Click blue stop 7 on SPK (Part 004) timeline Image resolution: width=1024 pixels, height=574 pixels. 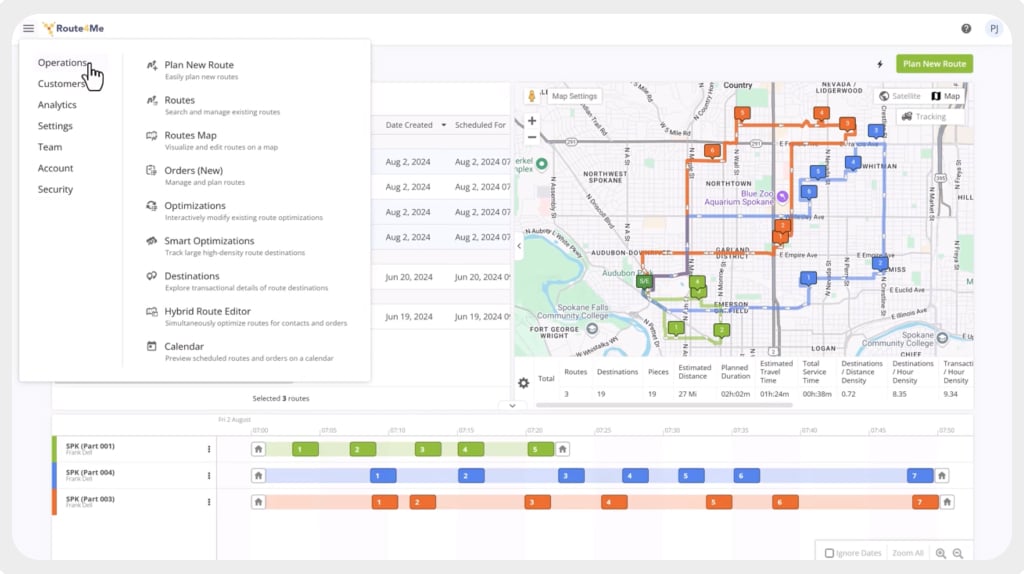[920, 475]
